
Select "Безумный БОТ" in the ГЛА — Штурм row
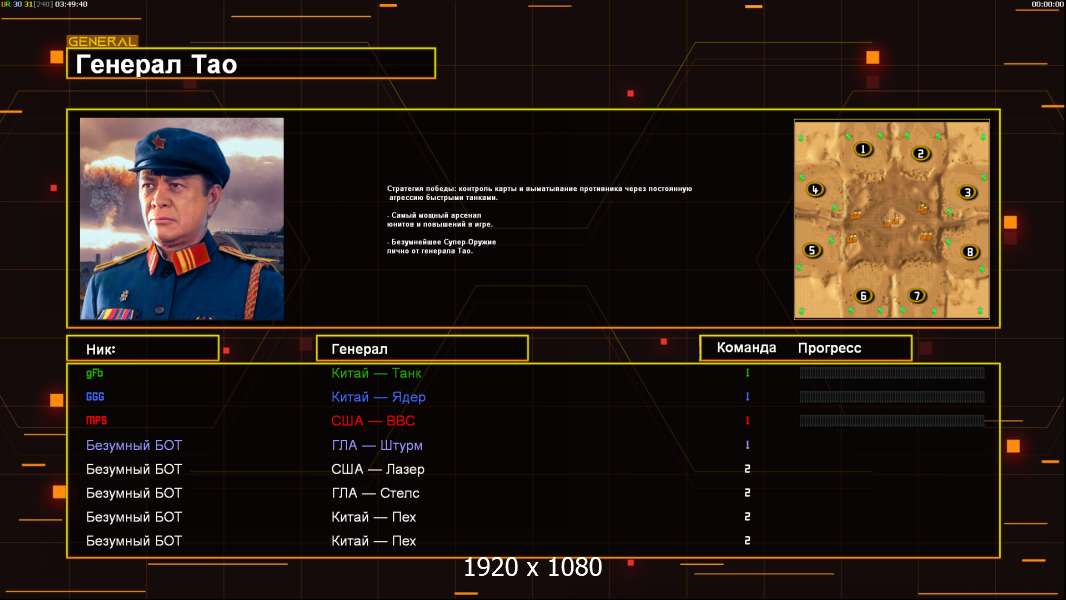pos(134,446)
